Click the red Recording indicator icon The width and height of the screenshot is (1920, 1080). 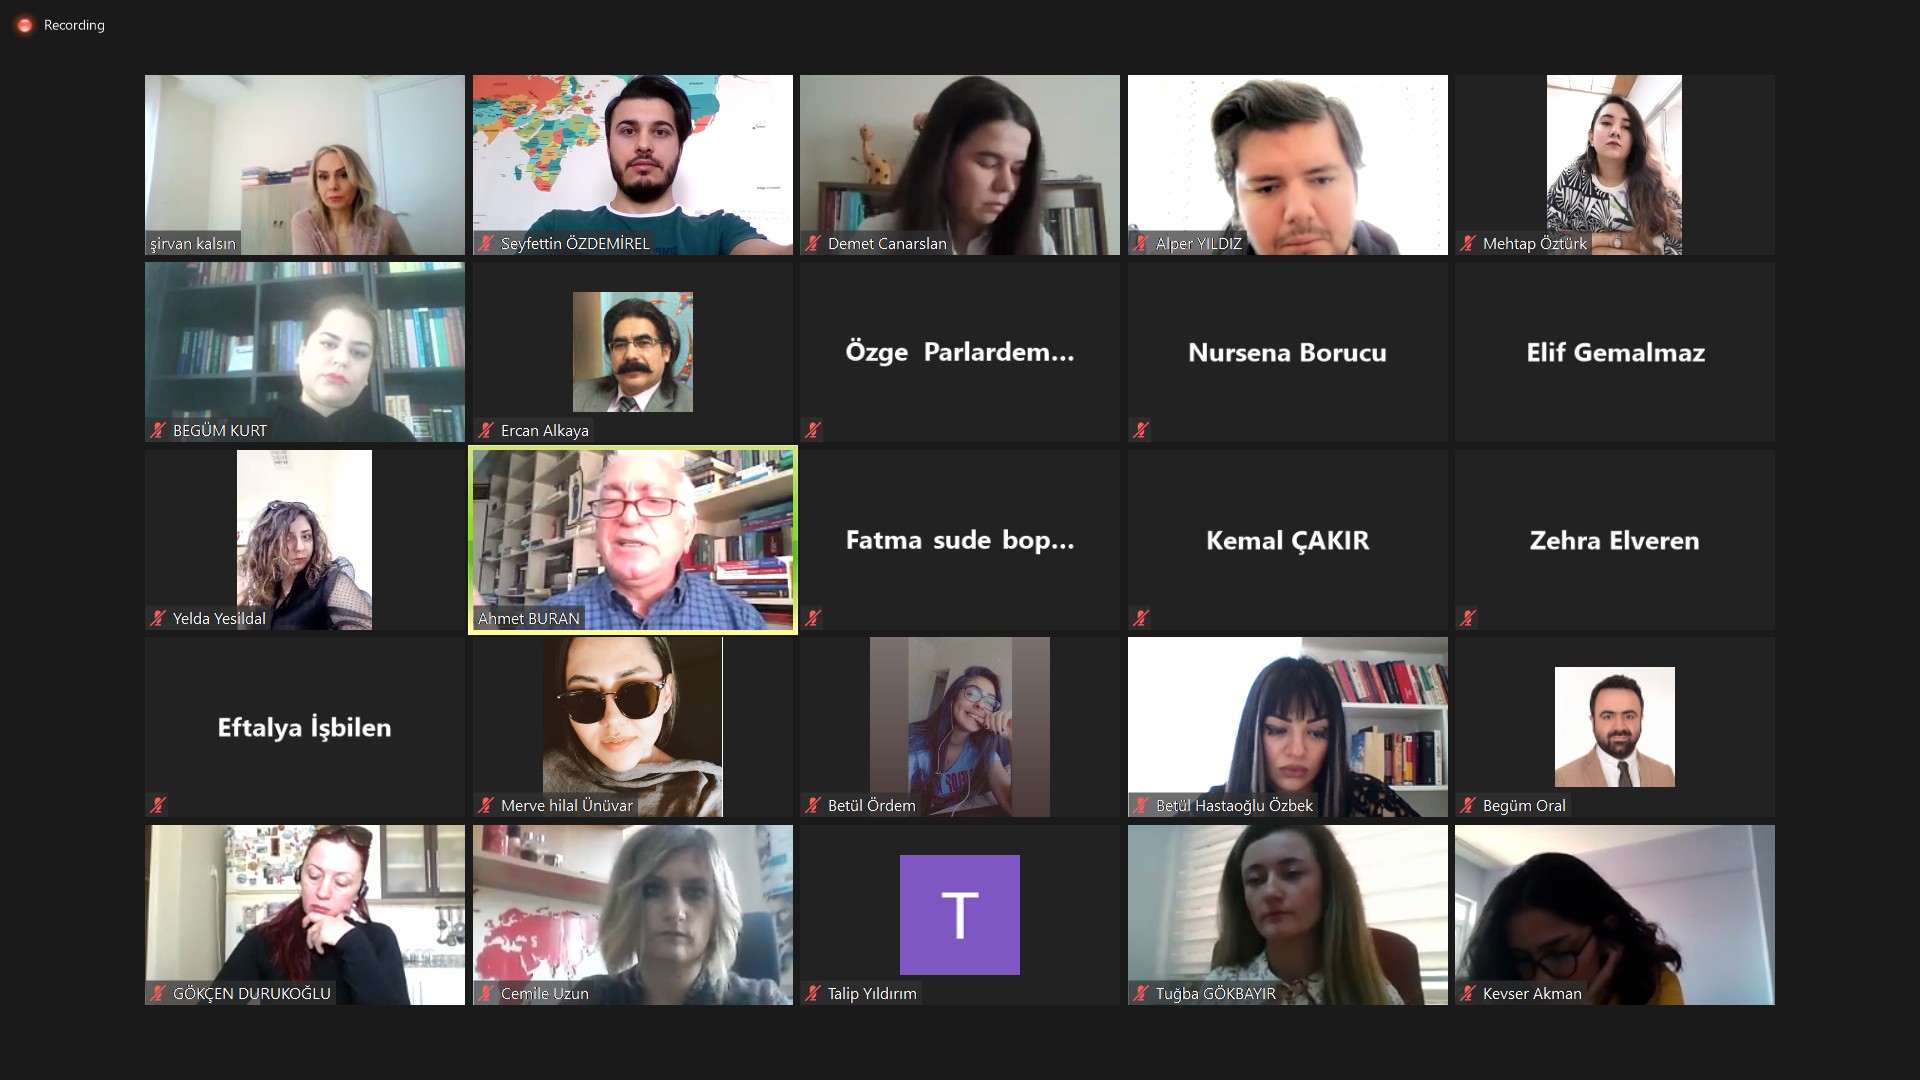point(25,25)
